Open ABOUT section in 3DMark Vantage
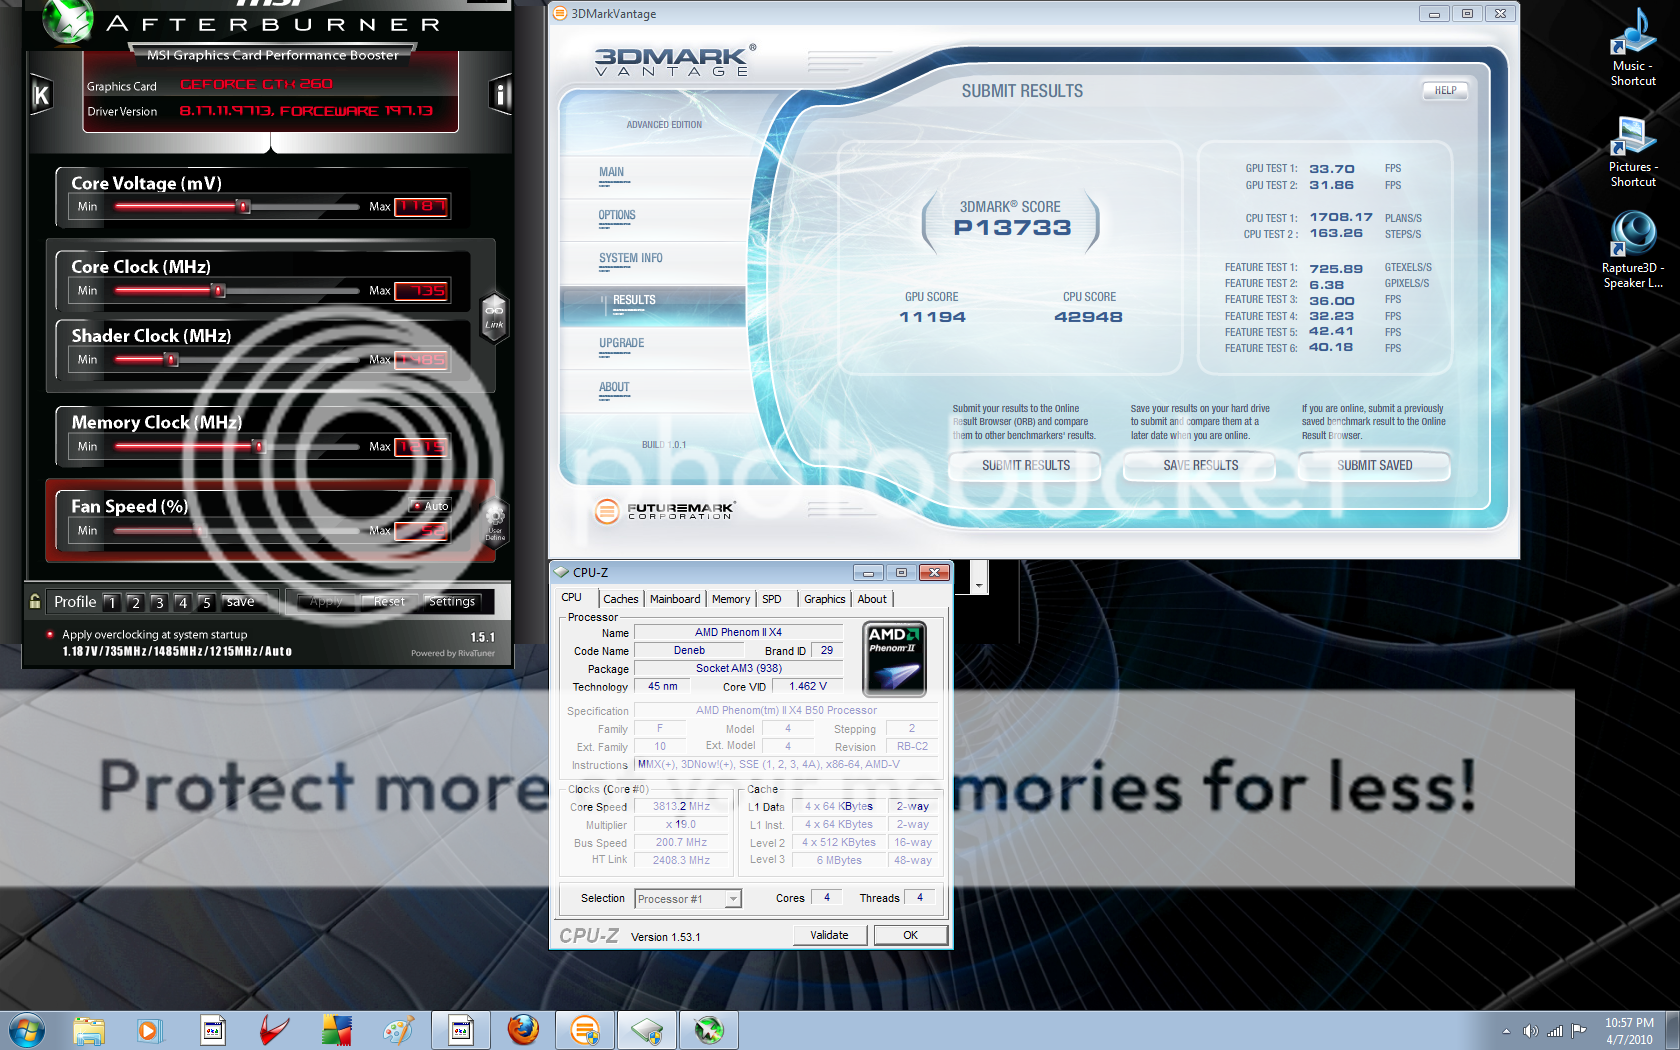 (652, 391)
